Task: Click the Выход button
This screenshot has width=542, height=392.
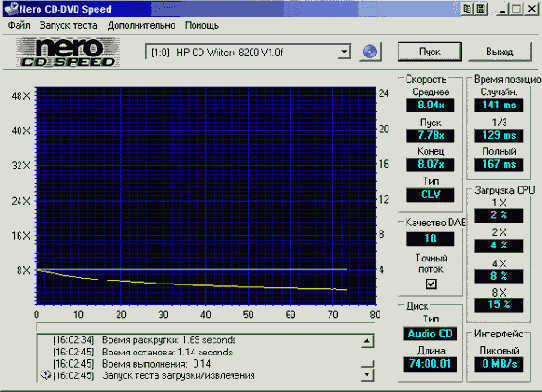Action: click(x=499, y=52)
